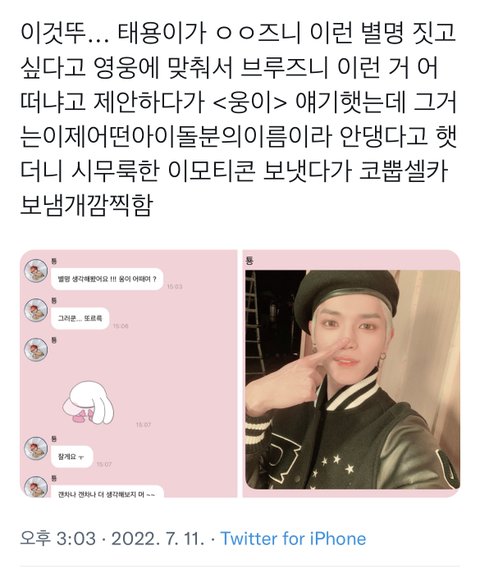The height and width of the screenshot is (578, 480).
Task: Click profile avatar beside 갠차나 갠차나 message
Action: (x=36, y=487)
